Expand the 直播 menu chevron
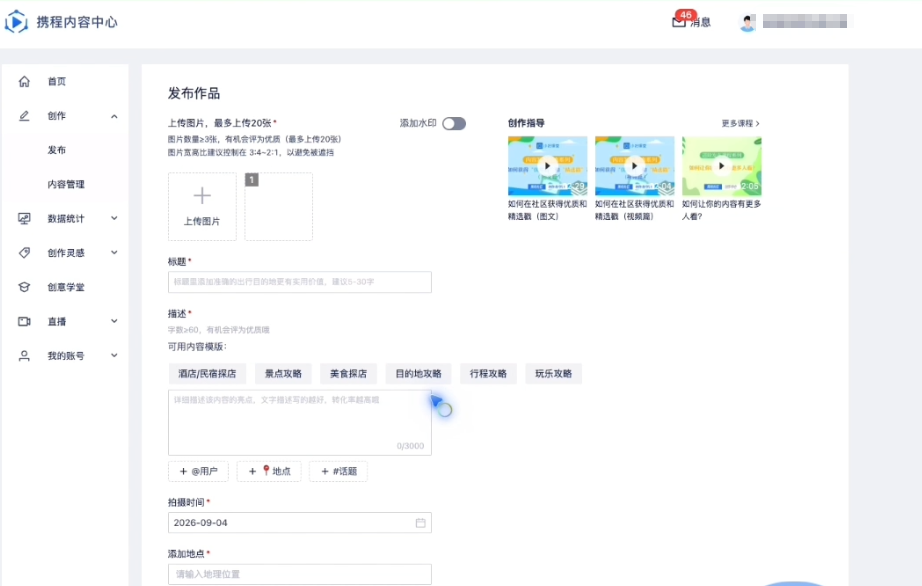 [x=114, y=321]
